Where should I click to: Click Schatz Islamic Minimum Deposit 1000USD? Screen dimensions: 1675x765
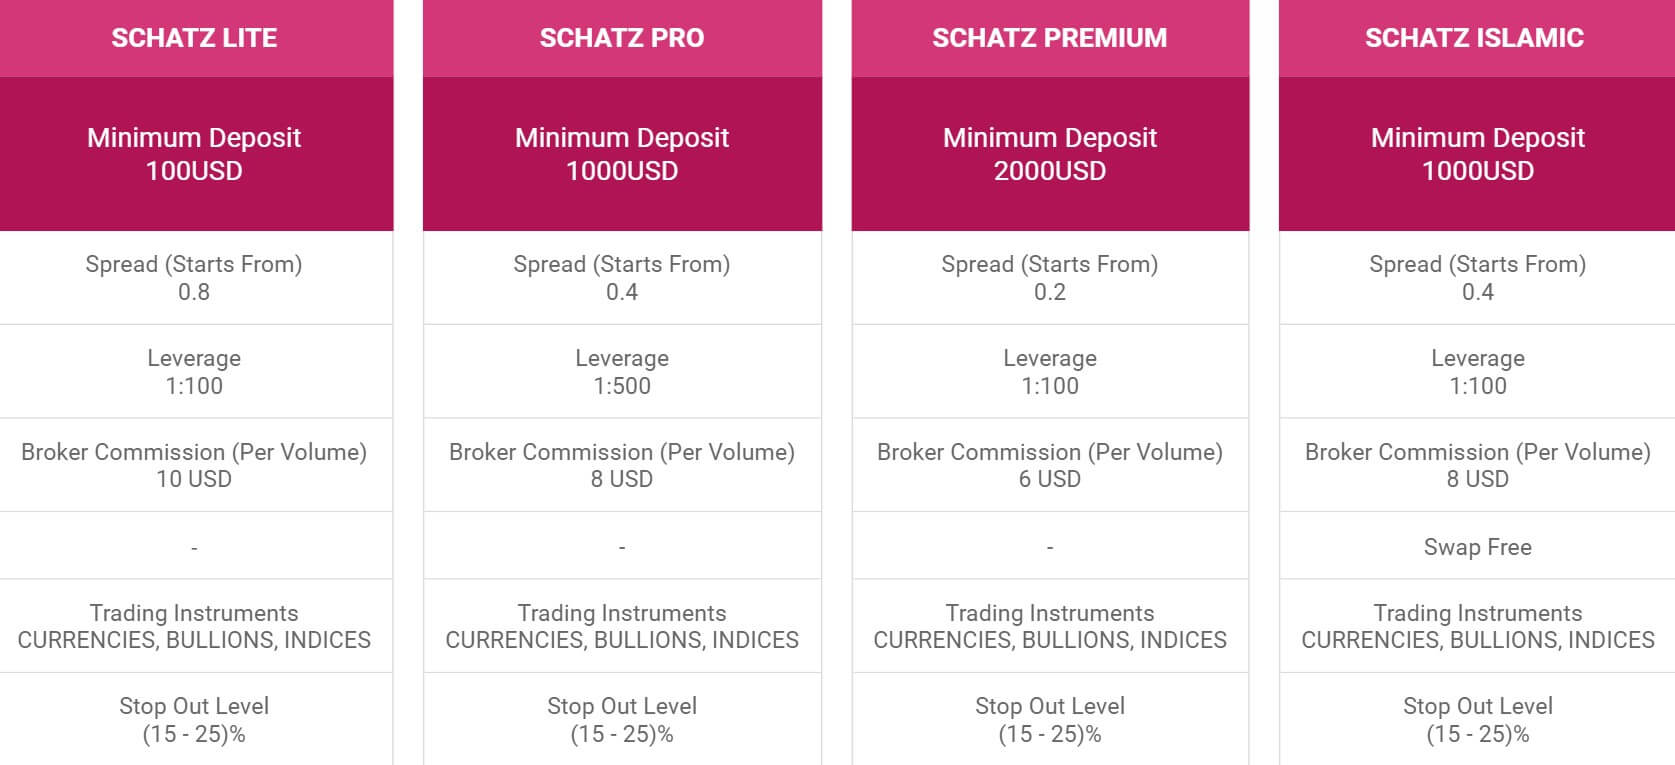[1477, 154]
